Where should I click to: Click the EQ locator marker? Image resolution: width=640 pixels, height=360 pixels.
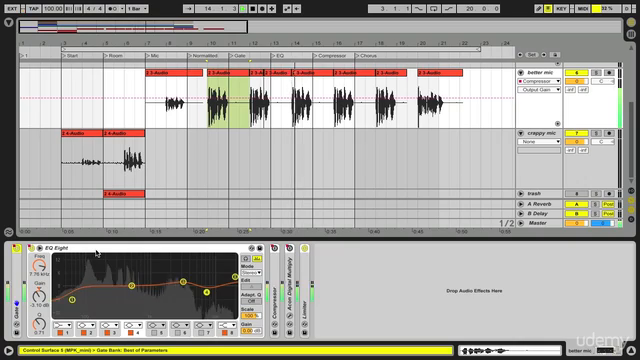click(278, 56)
